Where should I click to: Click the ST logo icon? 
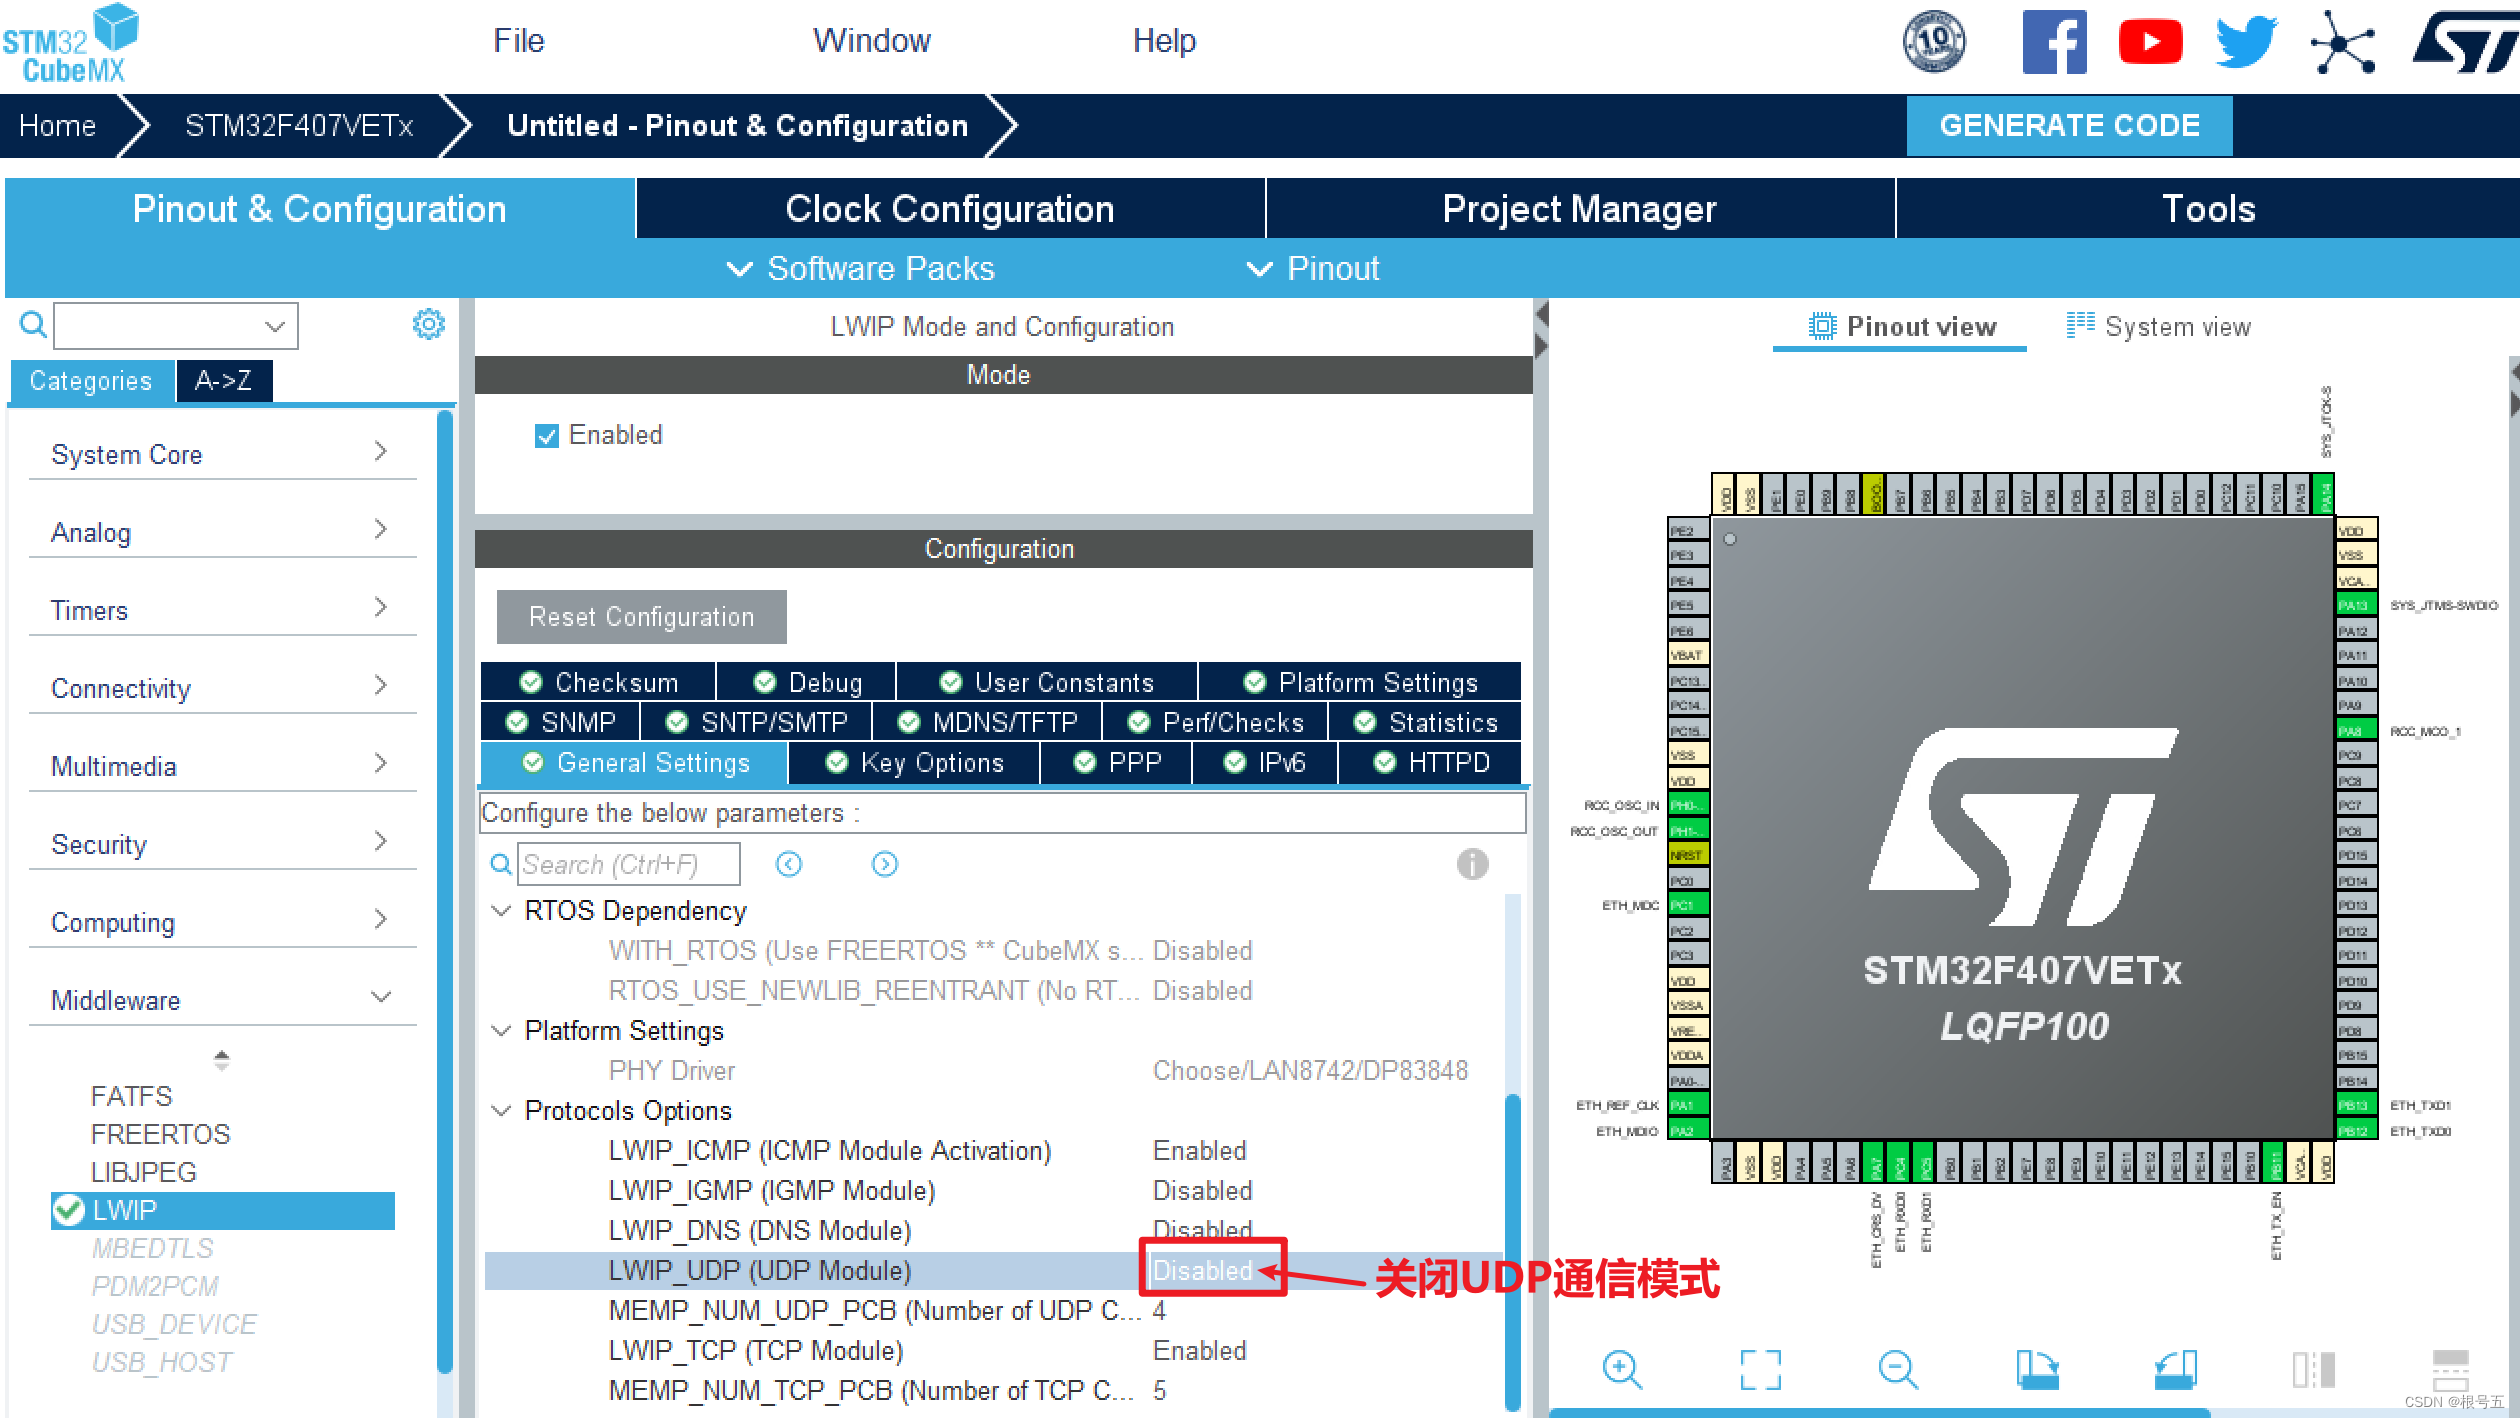[2464, 42]
